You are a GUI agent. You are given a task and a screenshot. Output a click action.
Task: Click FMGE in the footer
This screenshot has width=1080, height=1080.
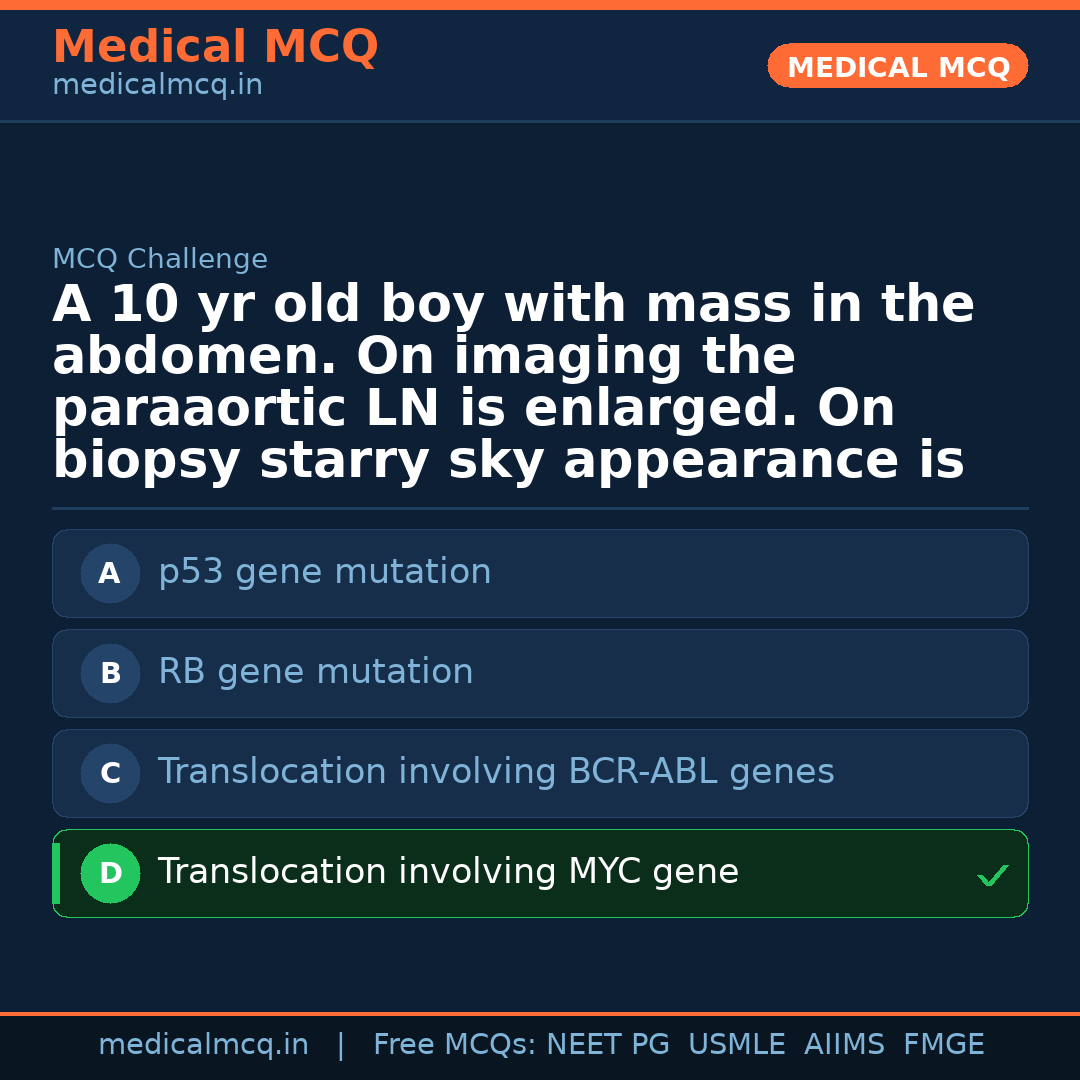click(x=943, y=1045)
